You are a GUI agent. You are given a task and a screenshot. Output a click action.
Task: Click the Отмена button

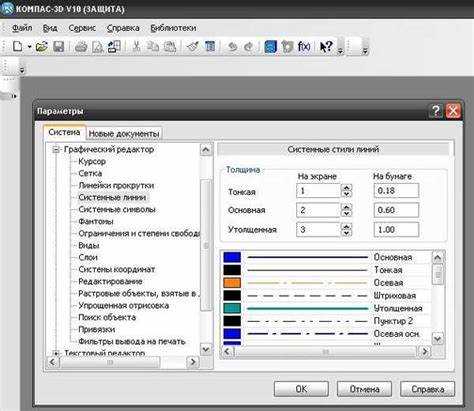coord(364,389)
